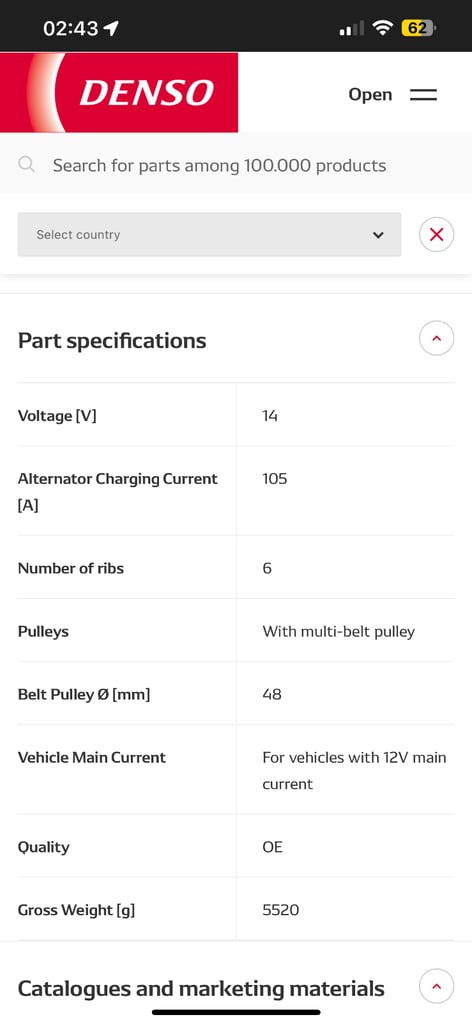Select the Voltage [V] specification row
This screenshot has height=1024, width=472.
[x=236, y=415]
